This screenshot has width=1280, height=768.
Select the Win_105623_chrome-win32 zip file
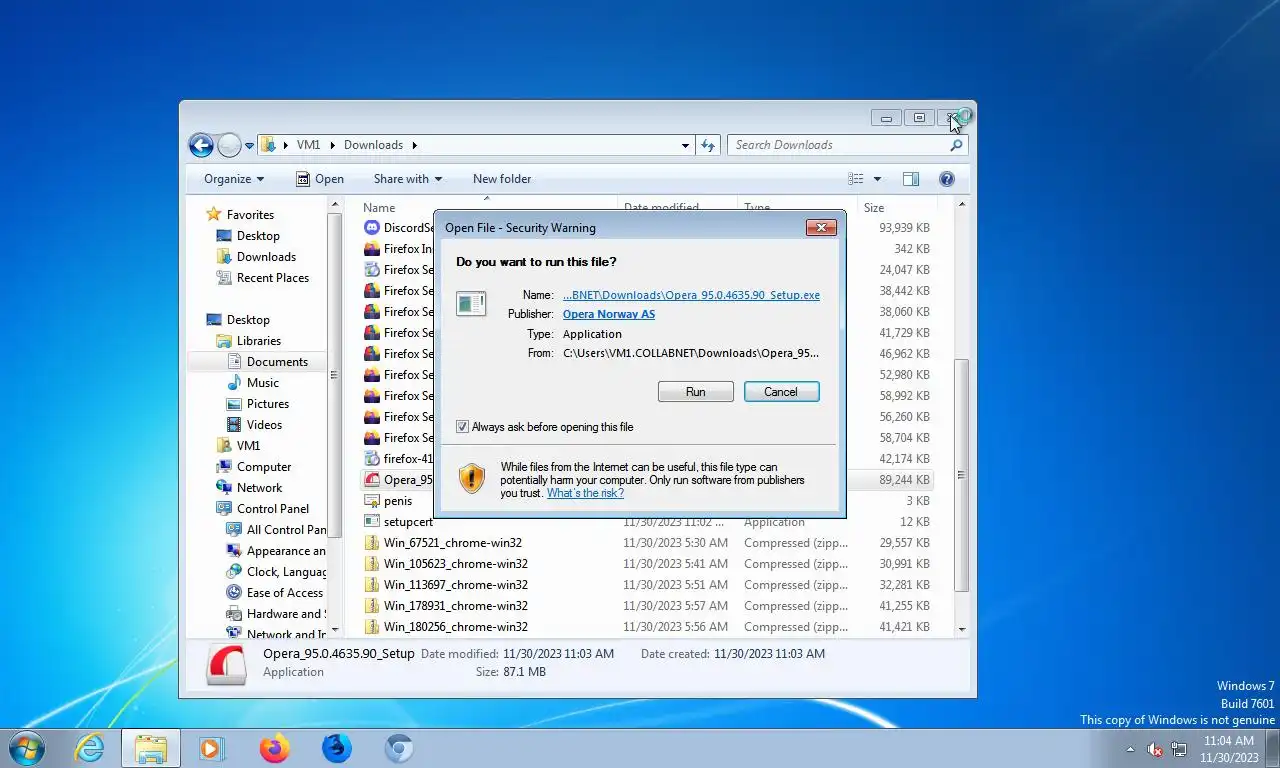[x=456, y=564]
